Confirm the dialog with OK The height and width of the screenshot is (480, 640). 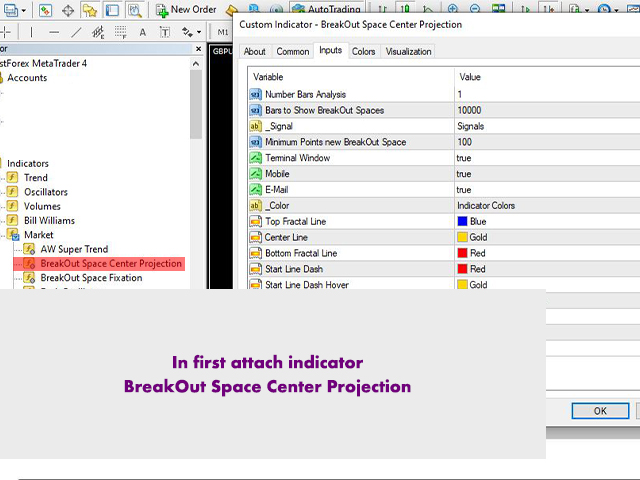click(600, 411)
